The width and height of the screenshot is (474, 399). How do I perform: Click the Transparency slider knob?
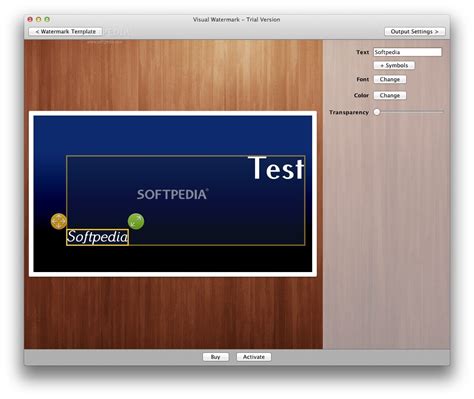(377, 112)
